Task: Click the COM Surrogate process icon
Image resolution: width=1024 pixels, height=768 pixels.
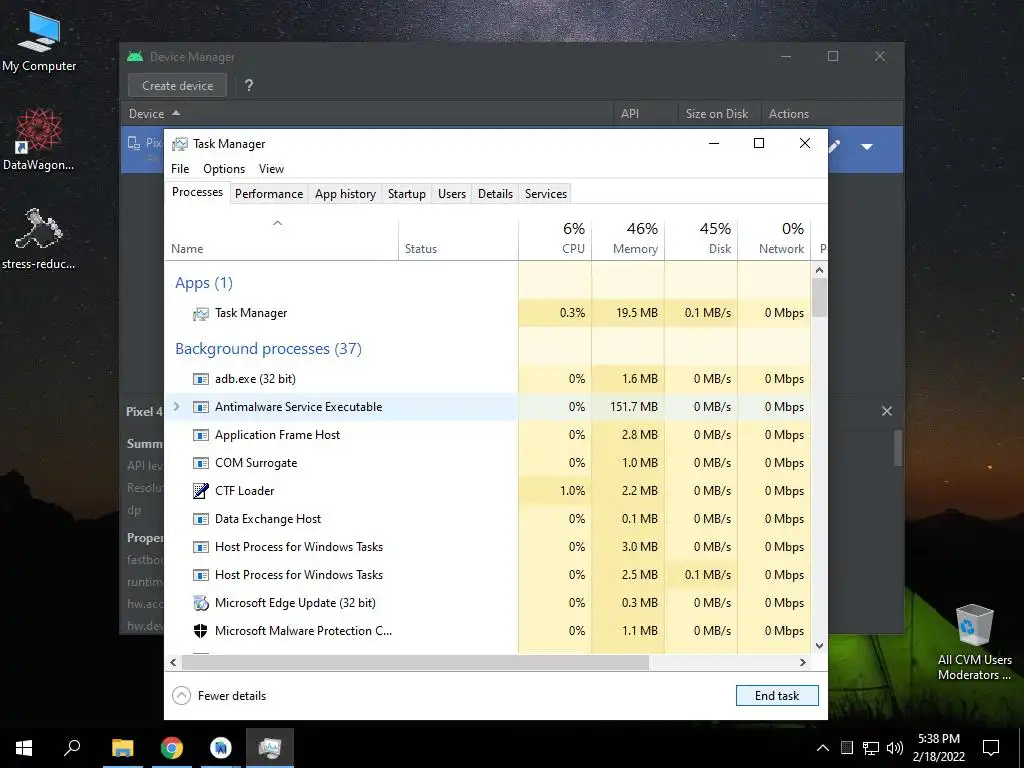Action: [x=200, y=463]
